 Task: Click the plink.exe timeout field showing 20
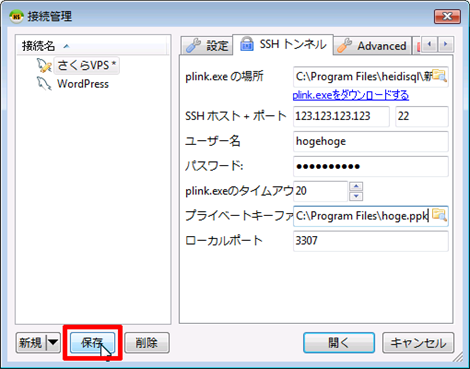click(x=321, y=191)
